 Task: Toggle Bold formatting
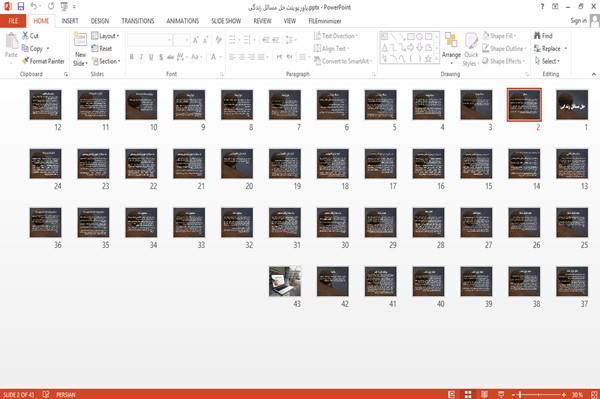pyautogui.click(x=132, y=57)
